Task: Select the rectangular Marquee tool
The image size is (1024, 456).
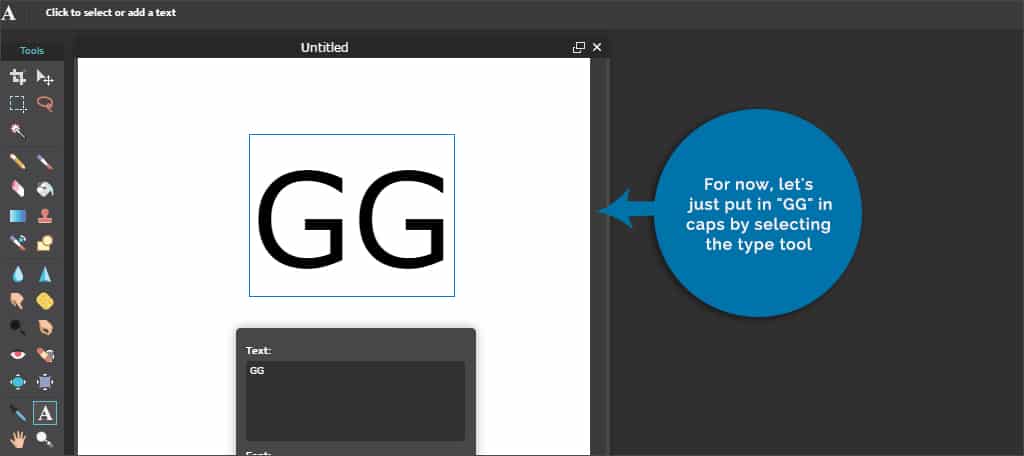Action: point(18,104)
